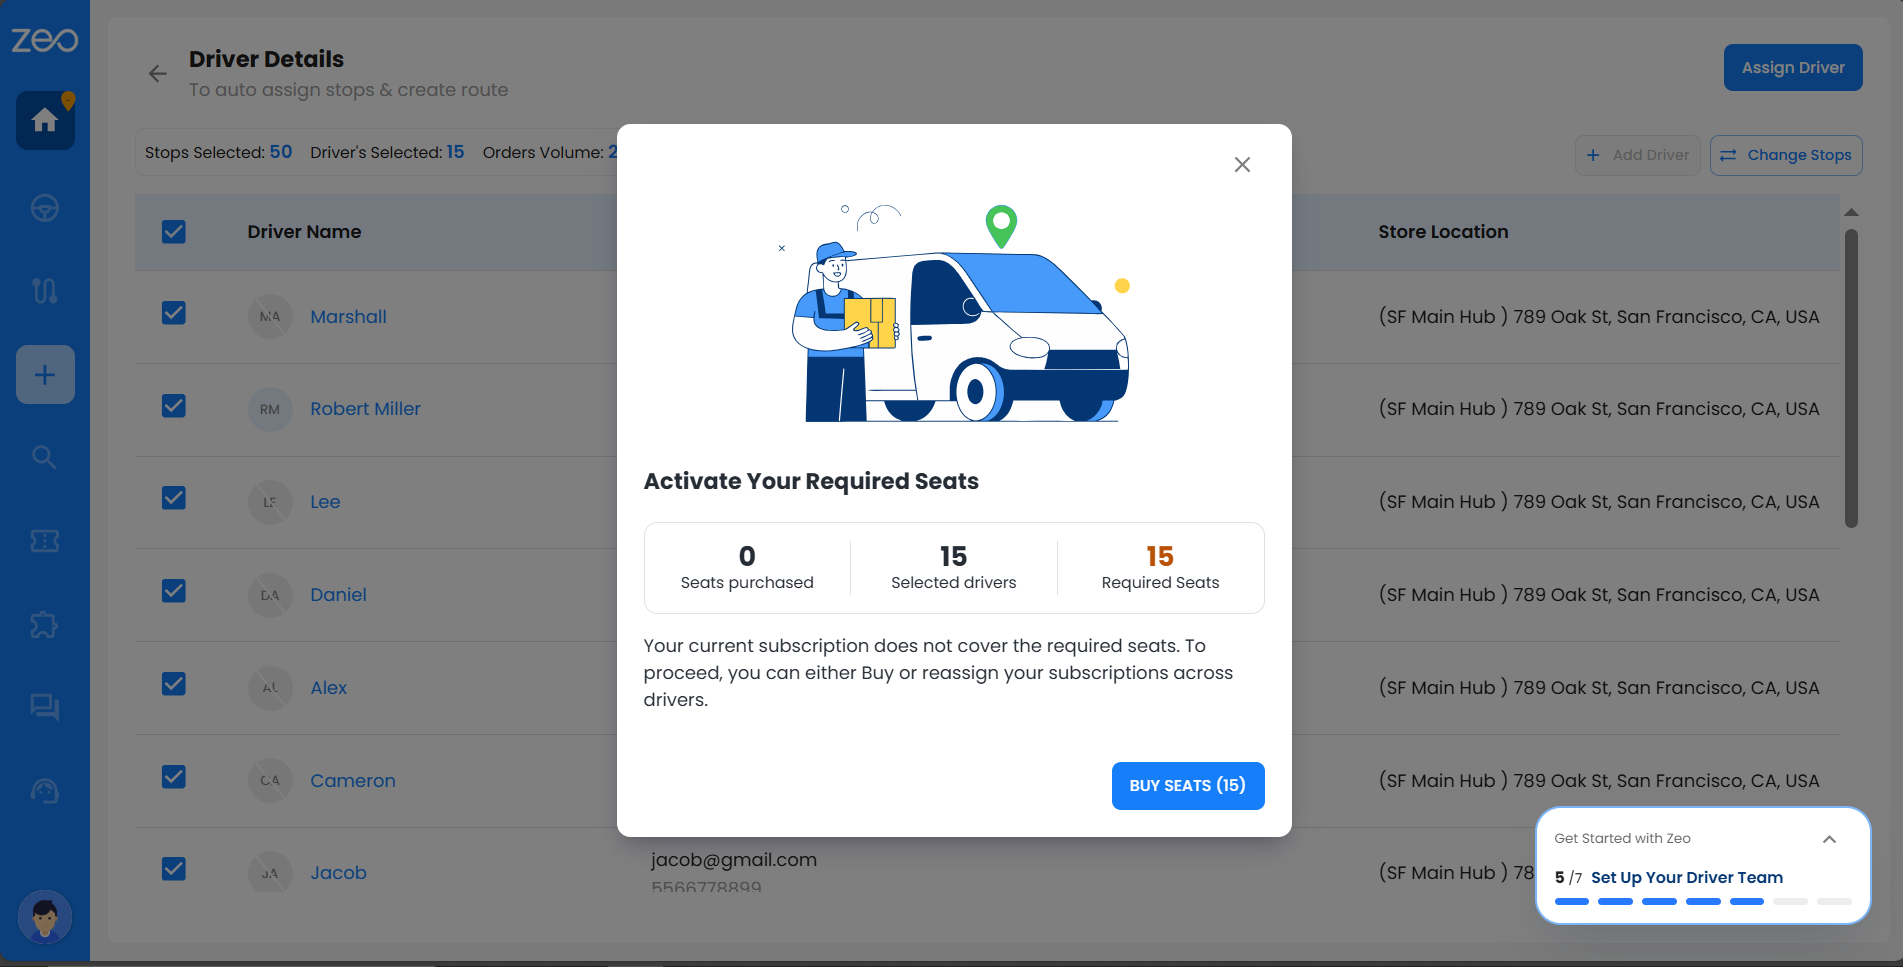
Task: Click the scroll-up arrow of driver list
Action: 1851,212
